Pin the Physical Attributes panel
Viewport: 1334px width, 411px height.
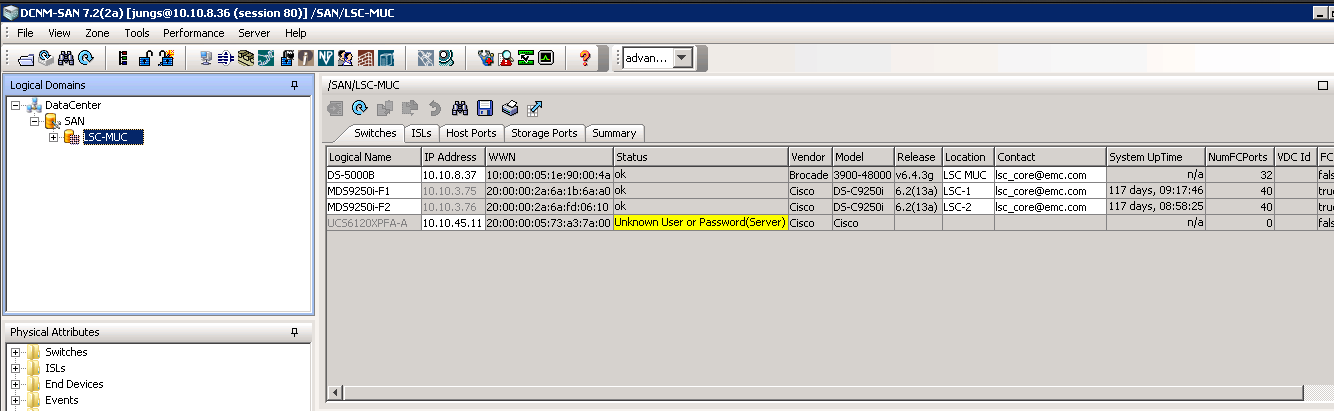(294, 332)
